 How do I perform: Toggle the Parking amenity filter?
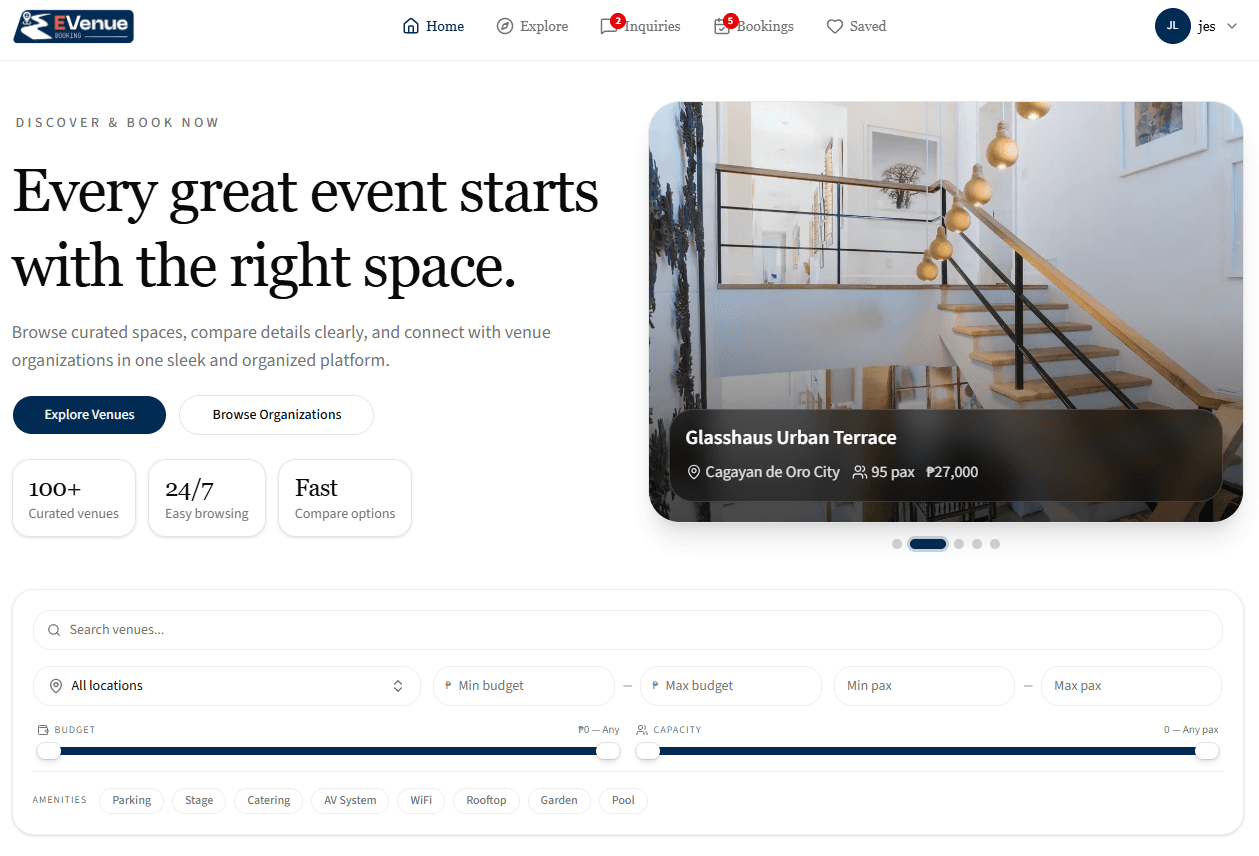click(x=131, y=800)
